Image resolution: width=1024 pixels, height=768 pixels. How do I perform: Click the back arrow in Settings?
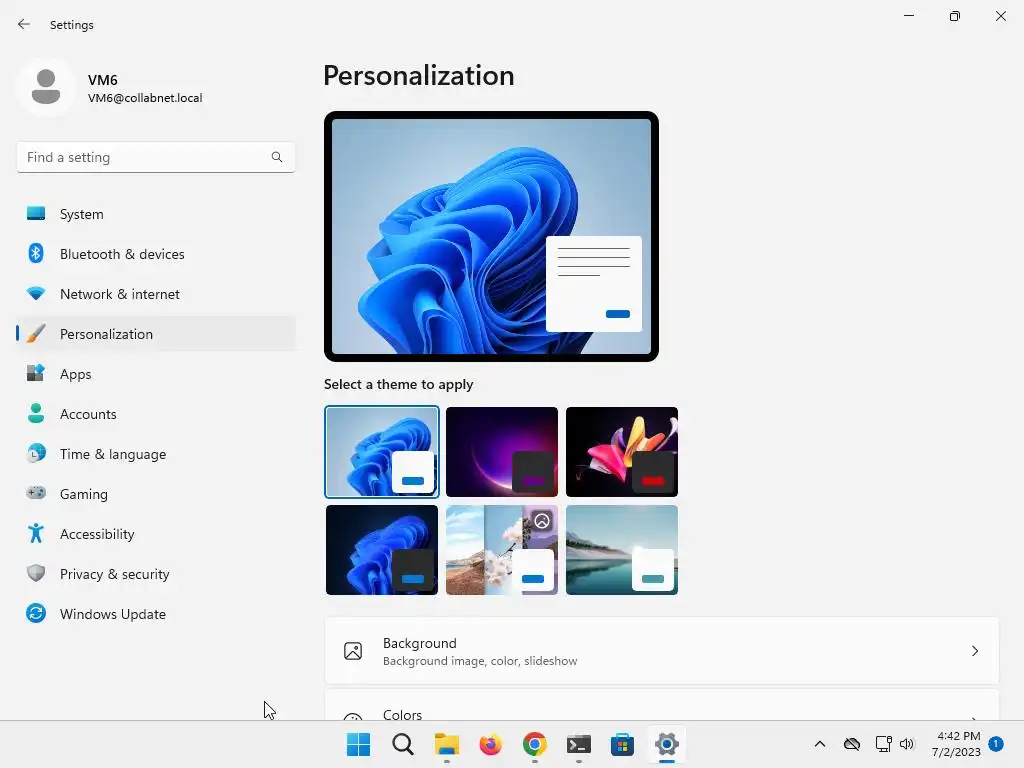(24, 24)
